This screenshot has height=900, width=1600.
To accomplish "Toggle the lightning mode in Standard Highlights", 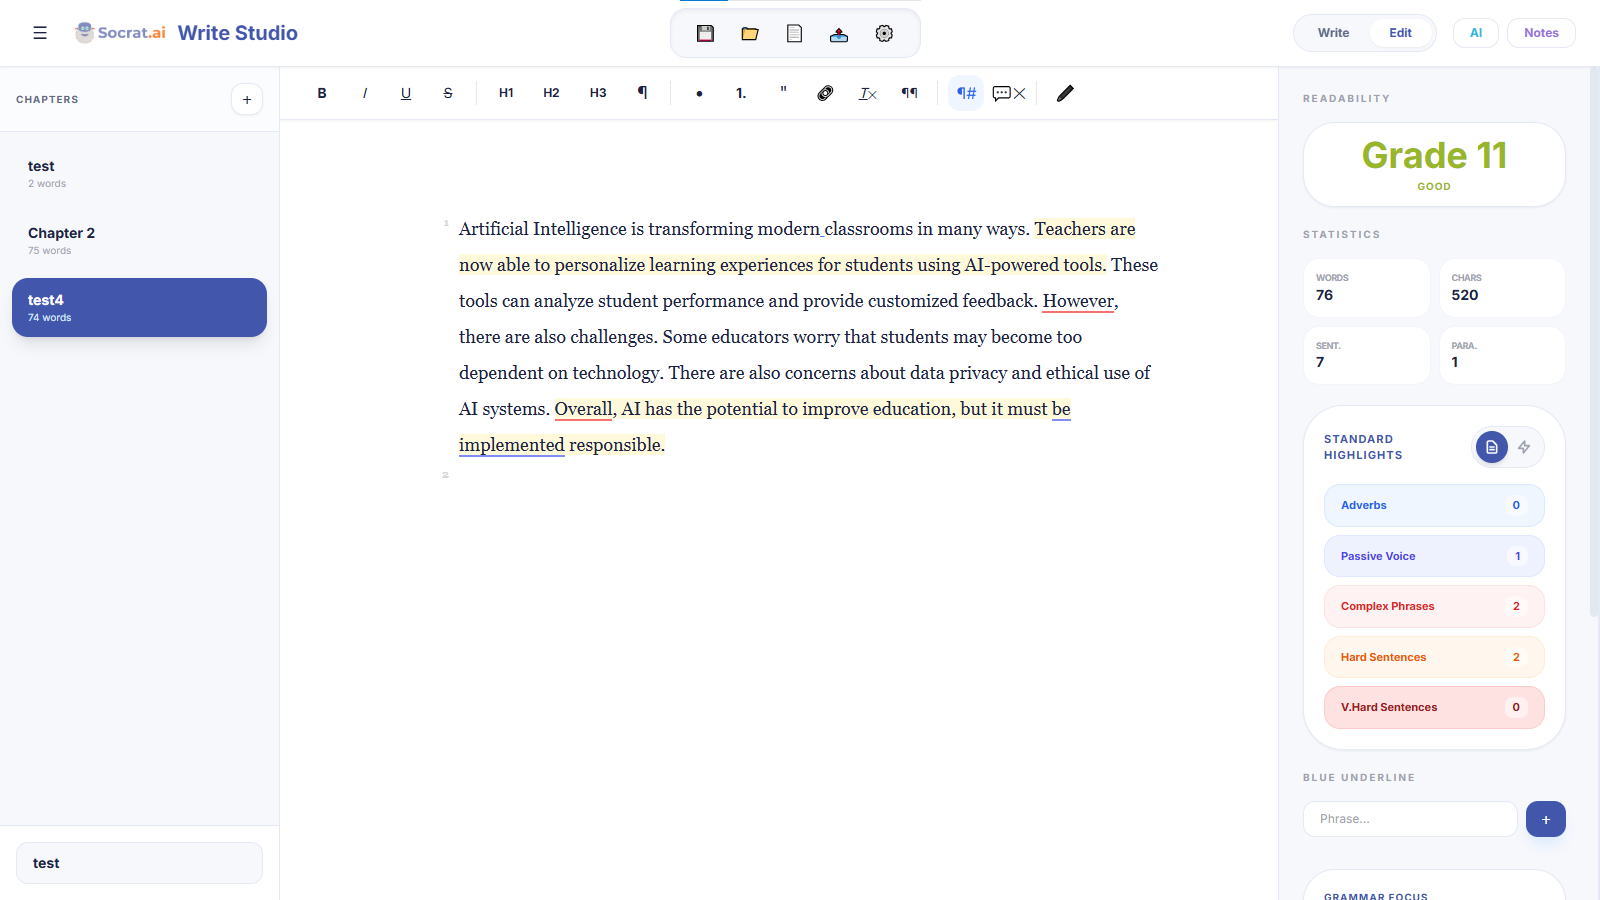I will point(1524,447).
